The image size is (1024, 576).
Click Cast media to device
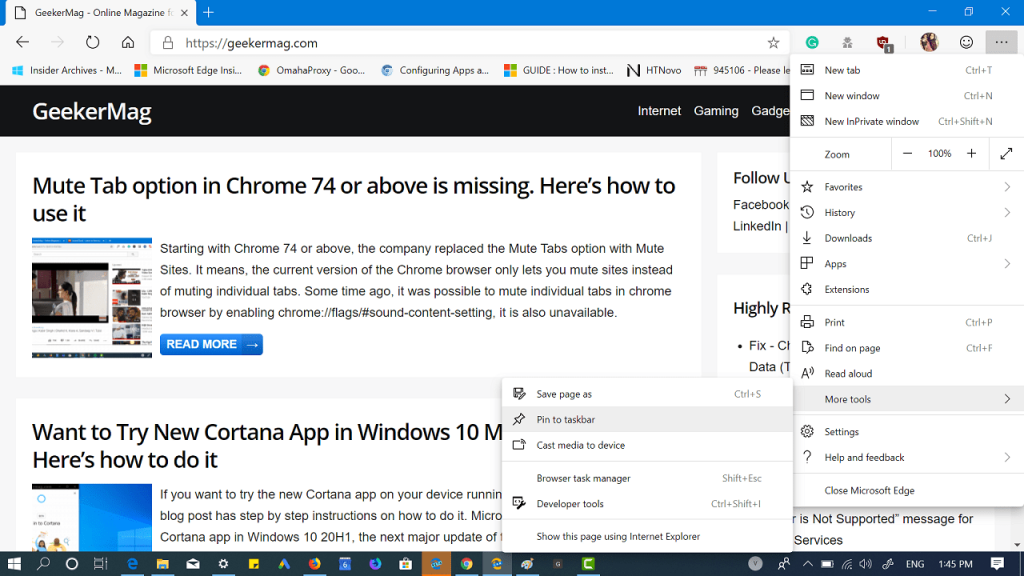point(647,445)
